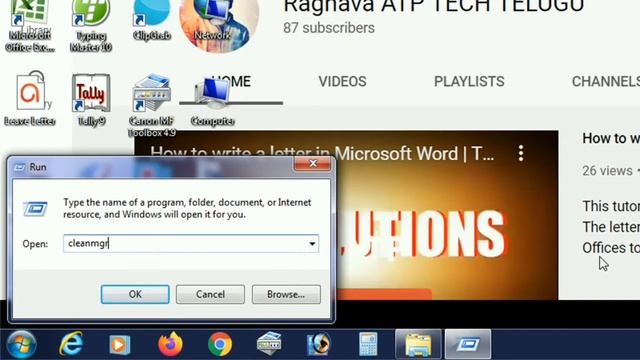This screenshot has height=360, width=640.
Task: Launch the Typing Master 10 desktop shortcut
Action: pos(91,24)
